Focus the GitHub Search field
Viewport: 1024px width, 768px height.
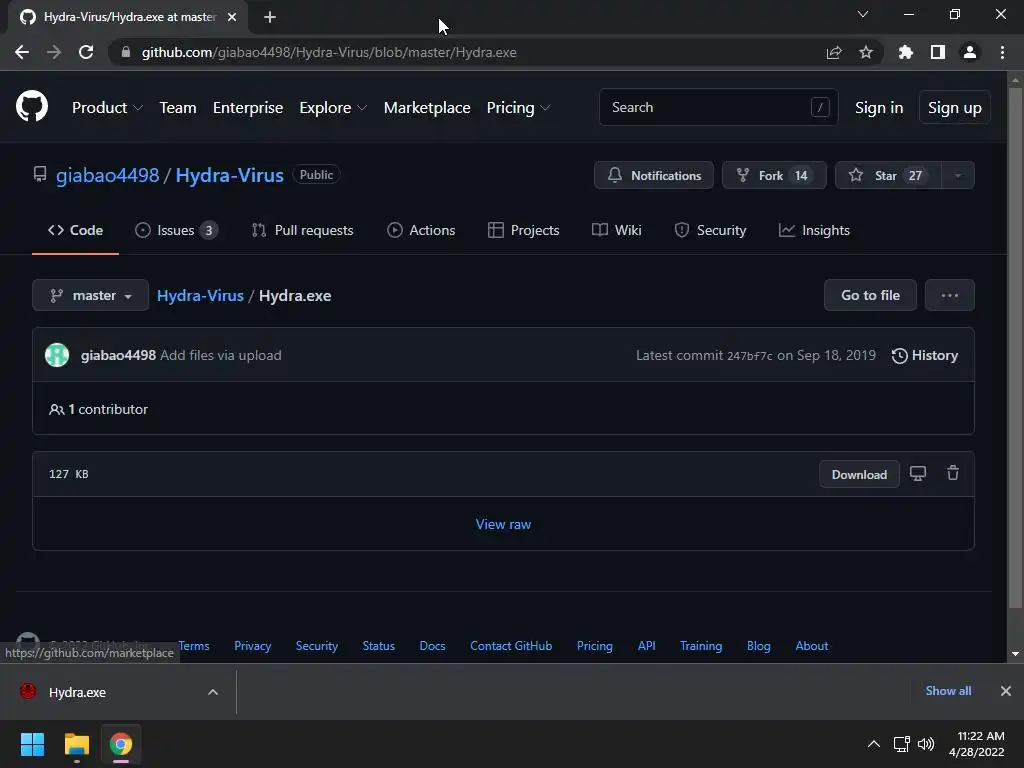pos(718,107)
